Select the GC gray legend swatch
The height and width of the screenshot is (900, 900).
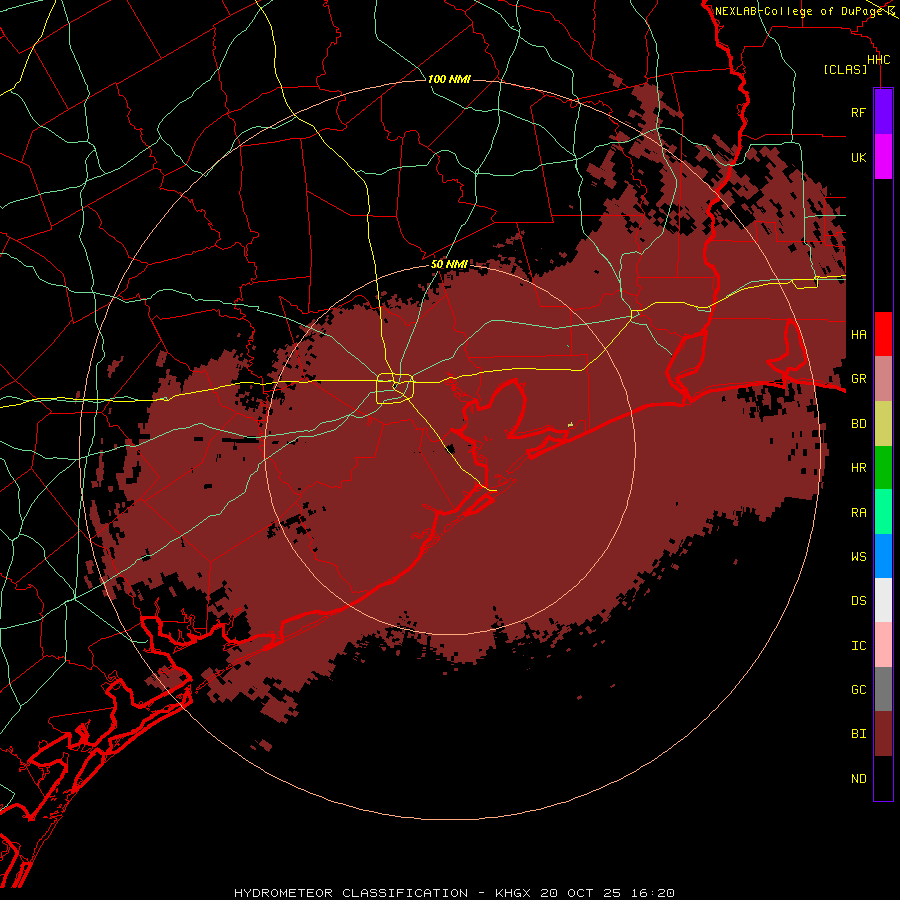pyautogui.click(x=883, y=689)
